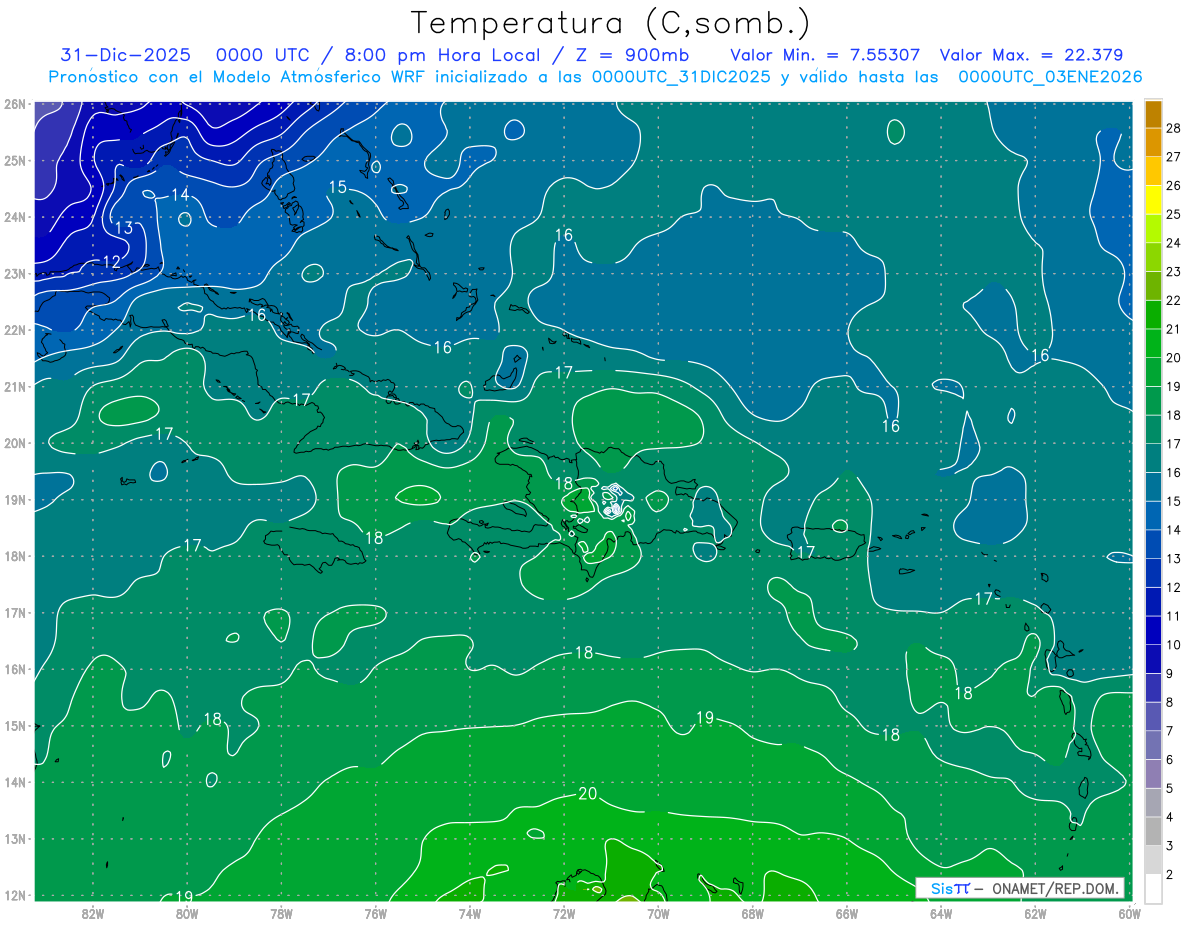1200x927 pixels.
Task: Click the '13N' latitude axis label
Action: (14, 839)
